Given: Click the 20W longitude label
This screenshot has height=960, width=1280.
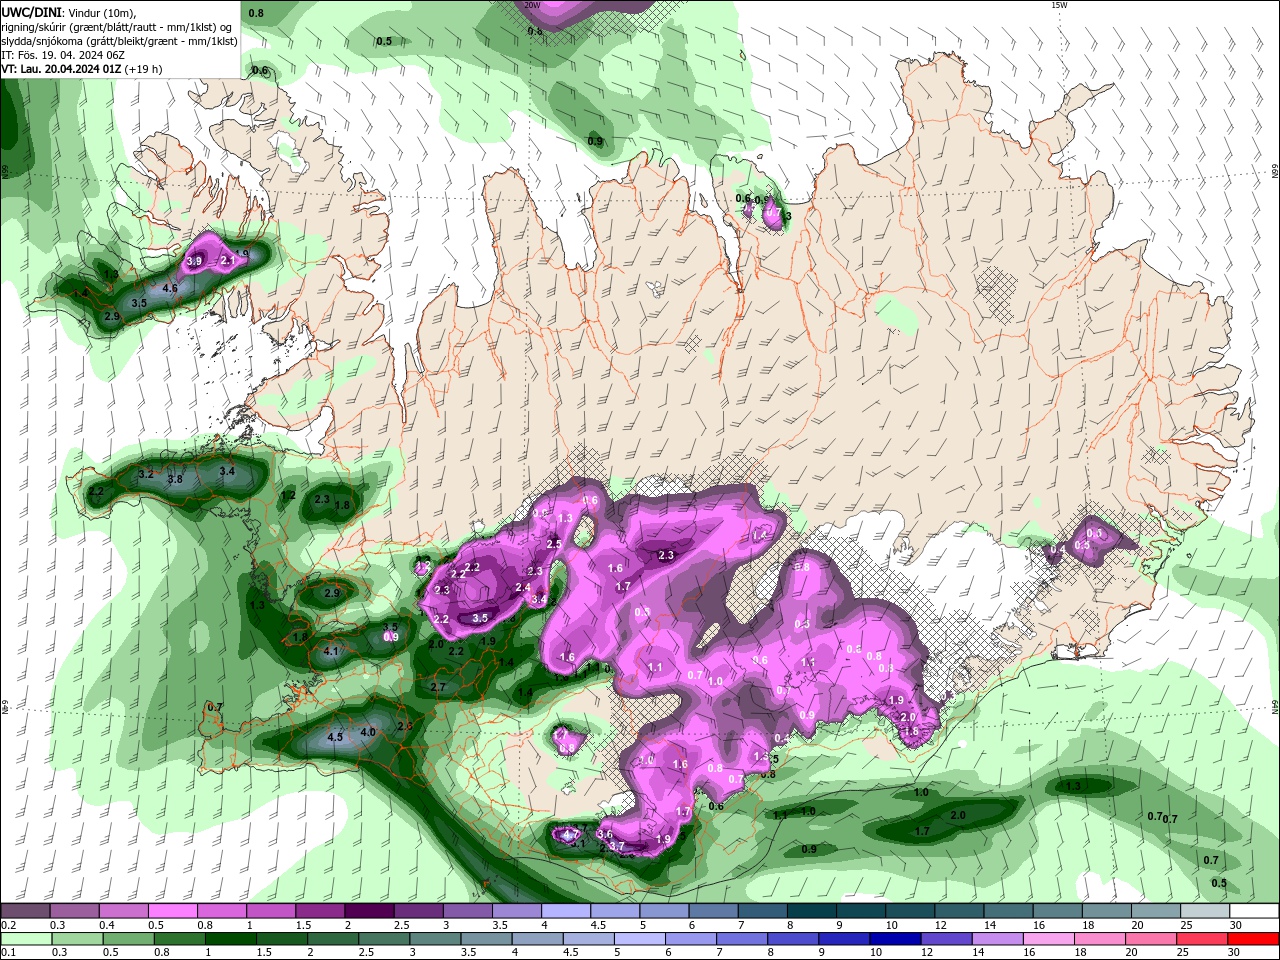Looking at the screenshot, I should point(532,5).
